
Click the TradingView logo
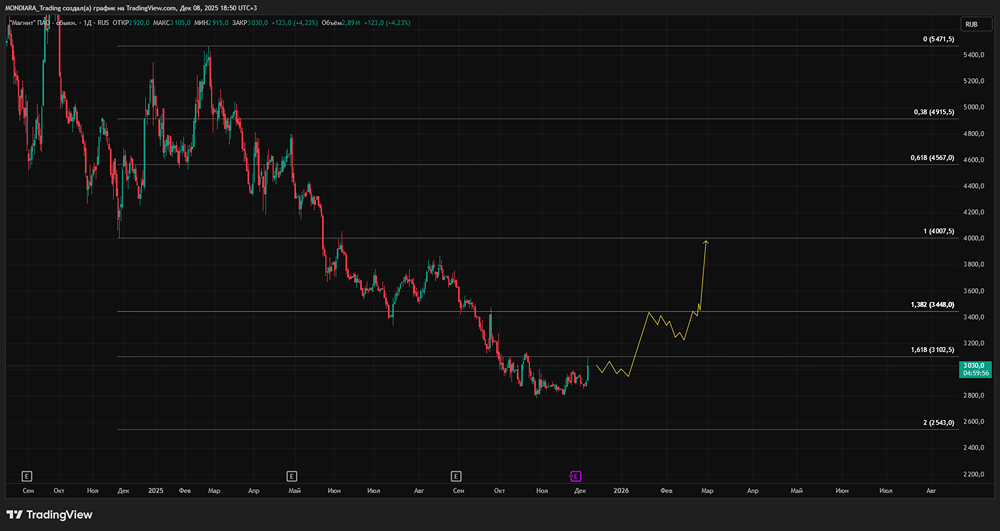point(50,515)
